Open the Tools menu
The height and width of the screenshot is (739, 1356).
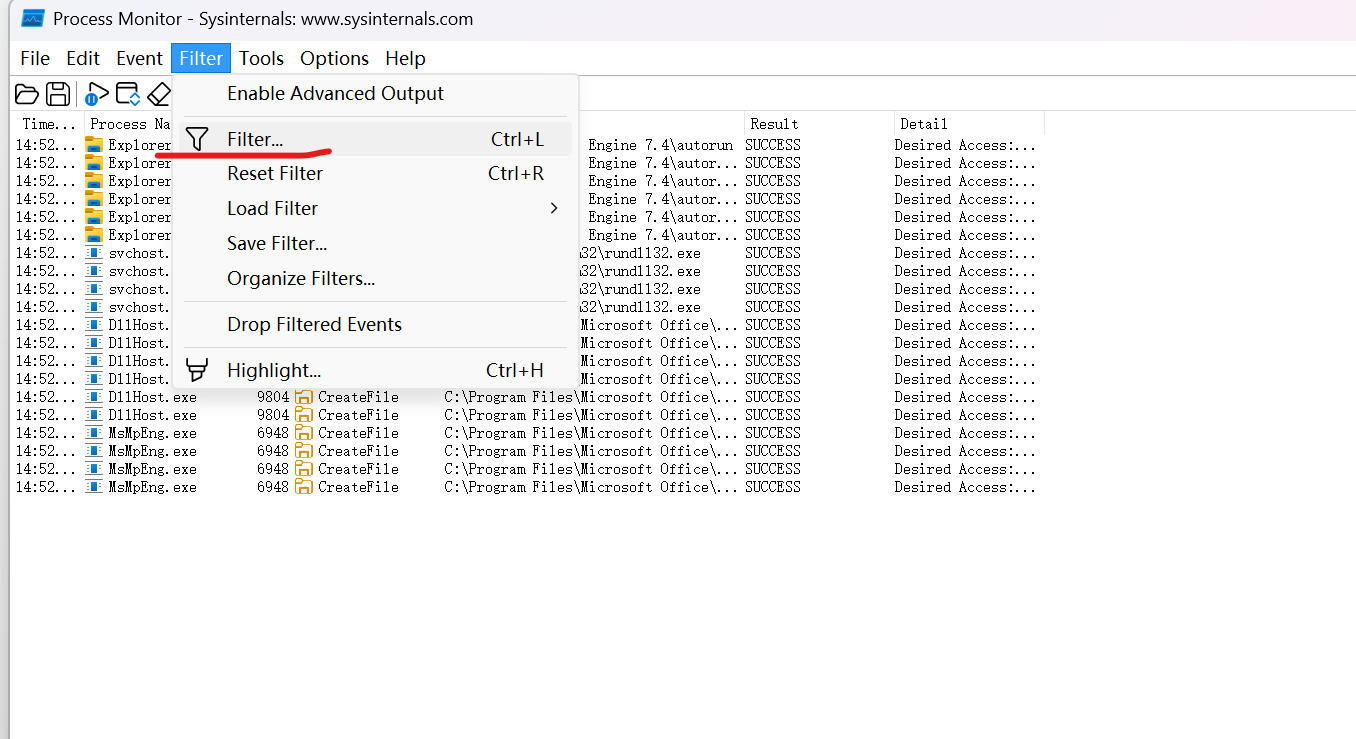(262, 58)
